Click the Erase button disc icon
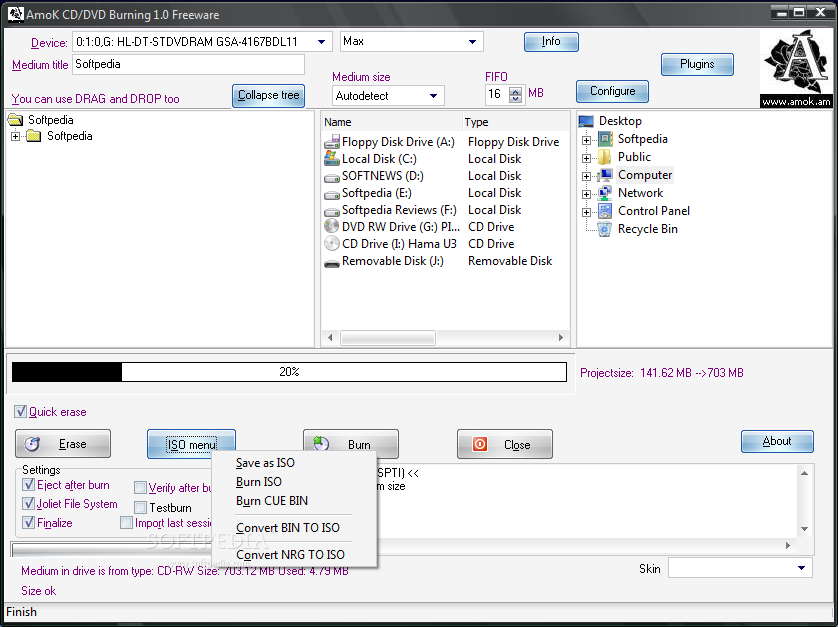The image size is (838, 627). tap(33, 444)
